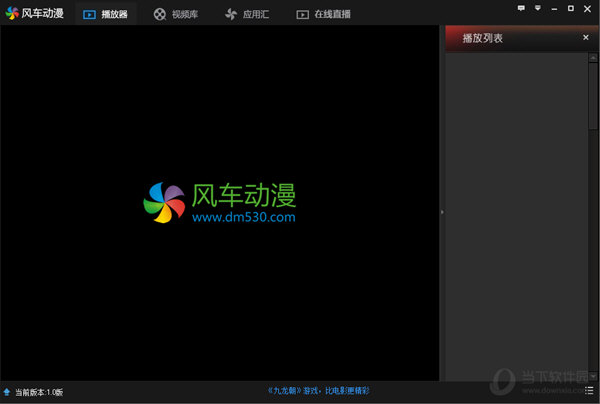This screenshot has height=404, width=600.
Task: Open the 应用汇 tab
Action: tap(247, 15)
